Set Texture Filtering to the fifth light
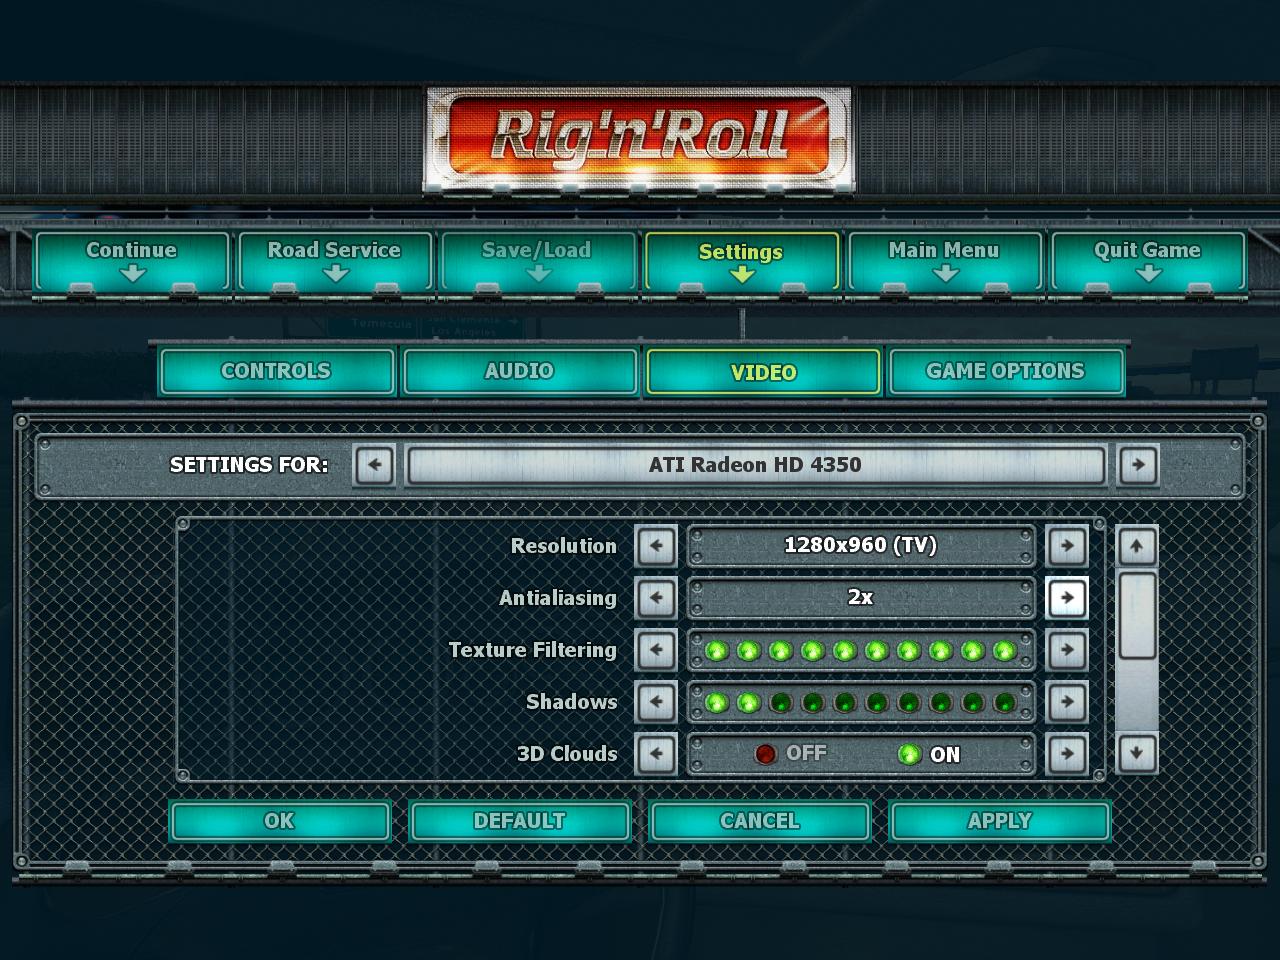Screen dimensions: 1280x960 pyautogui.click(x=844, y=651)
